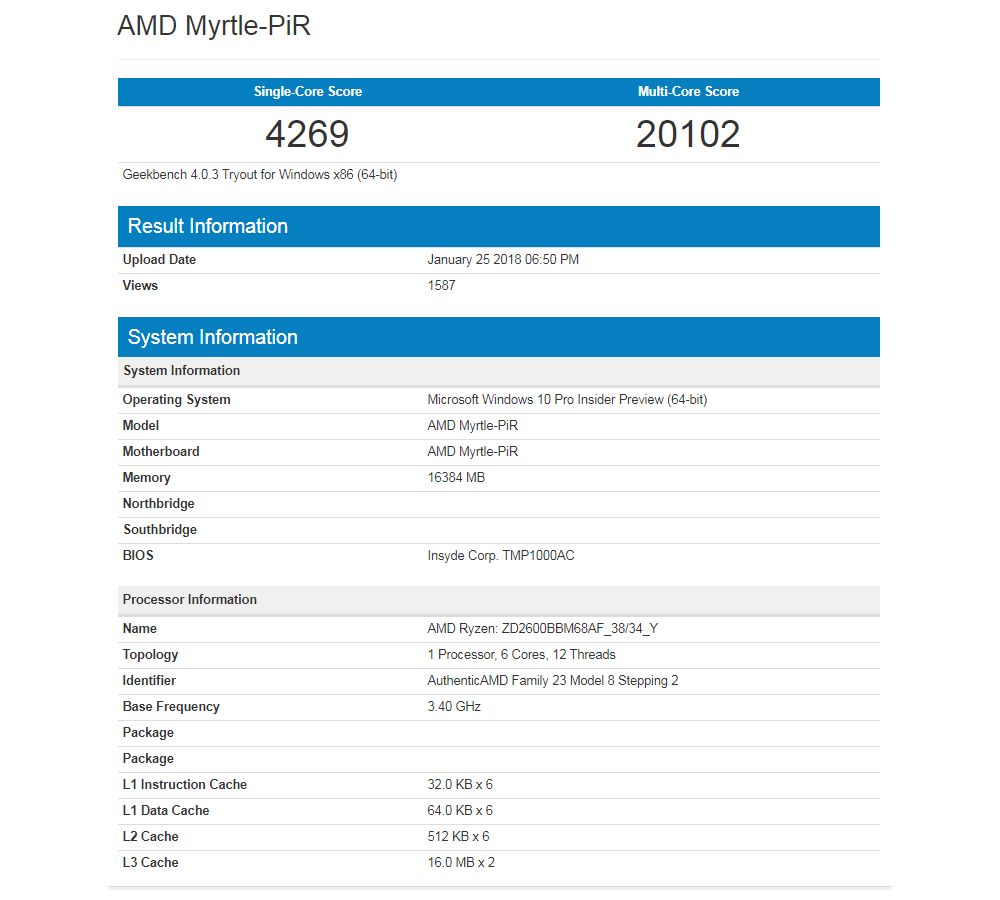Collapse the Processor Information subsection header

click(189, 599)
